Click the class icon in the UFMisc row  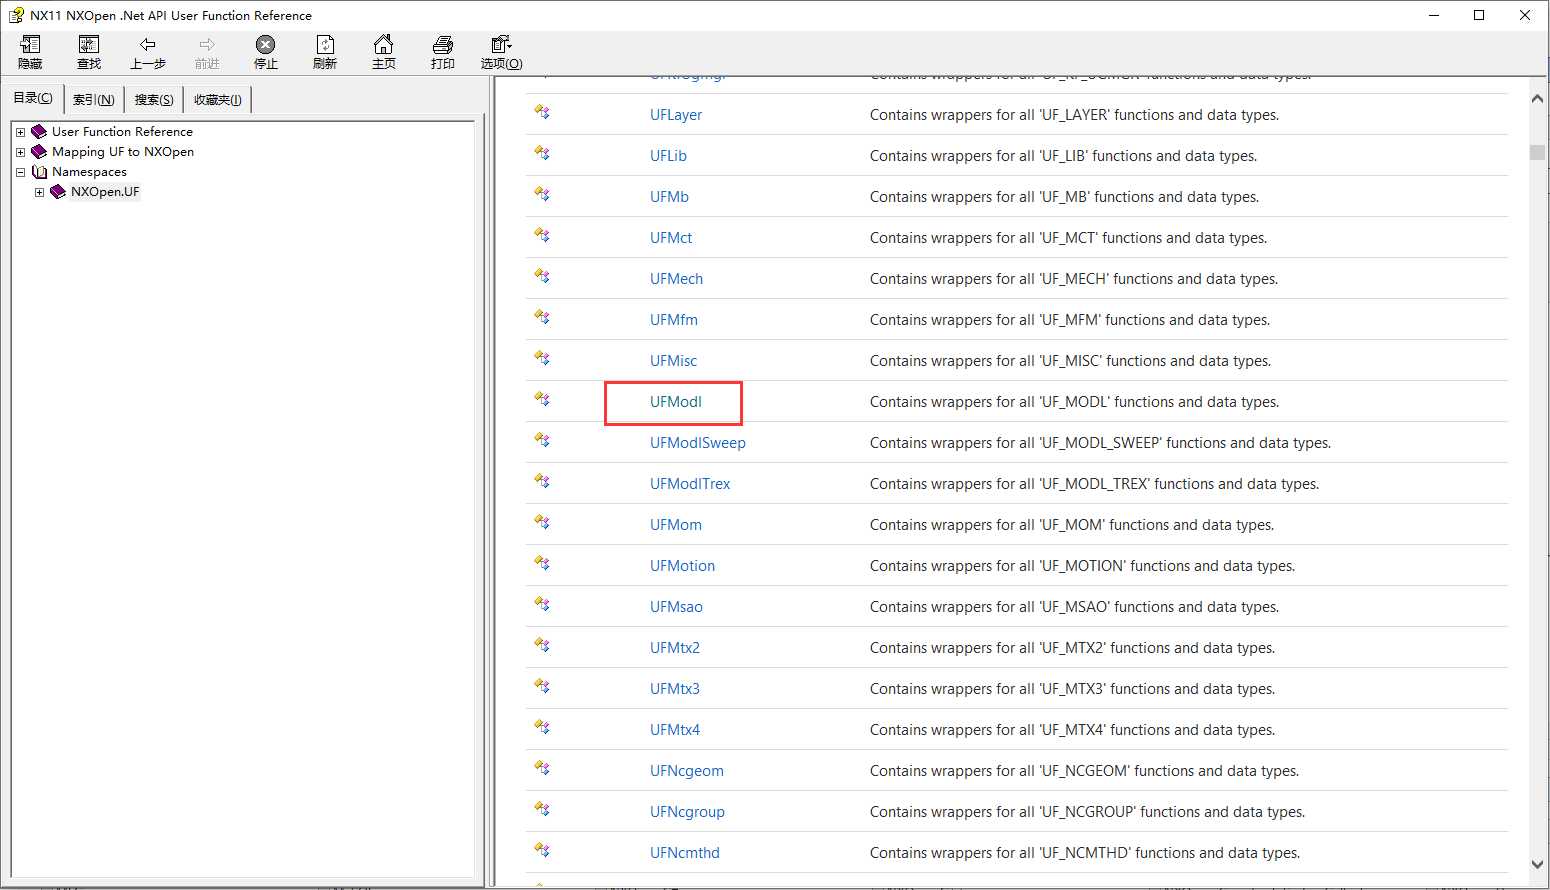pyautogui.click(x=542, y=358)
